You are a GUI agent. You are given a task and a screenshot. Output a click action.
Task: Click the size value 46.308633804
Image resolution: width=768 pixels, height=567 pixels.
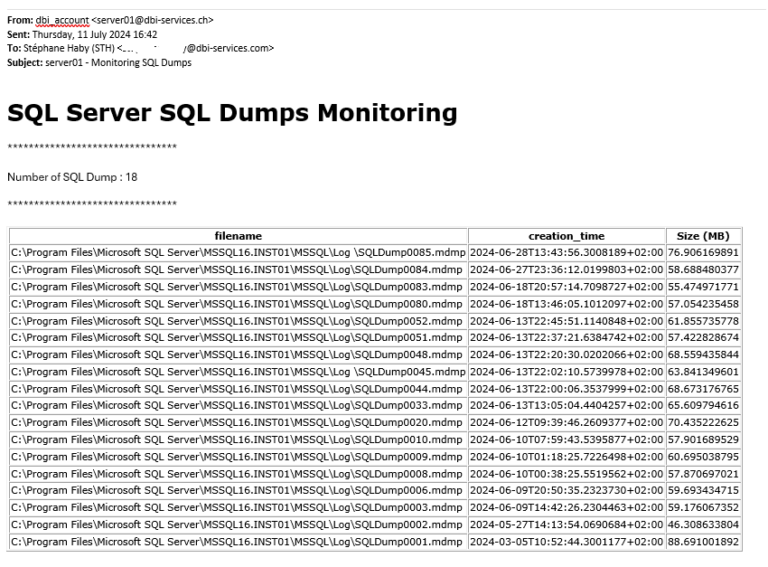[x=704, y=525]
